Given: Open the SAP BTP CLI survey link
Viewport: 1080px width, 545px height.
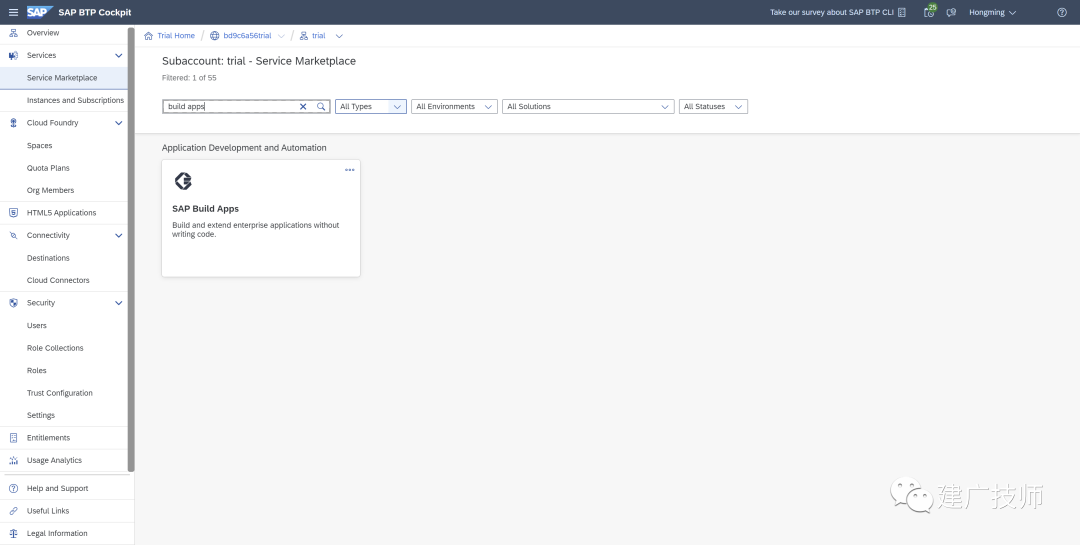Looking at the screenshot, I should click(831, 12).
